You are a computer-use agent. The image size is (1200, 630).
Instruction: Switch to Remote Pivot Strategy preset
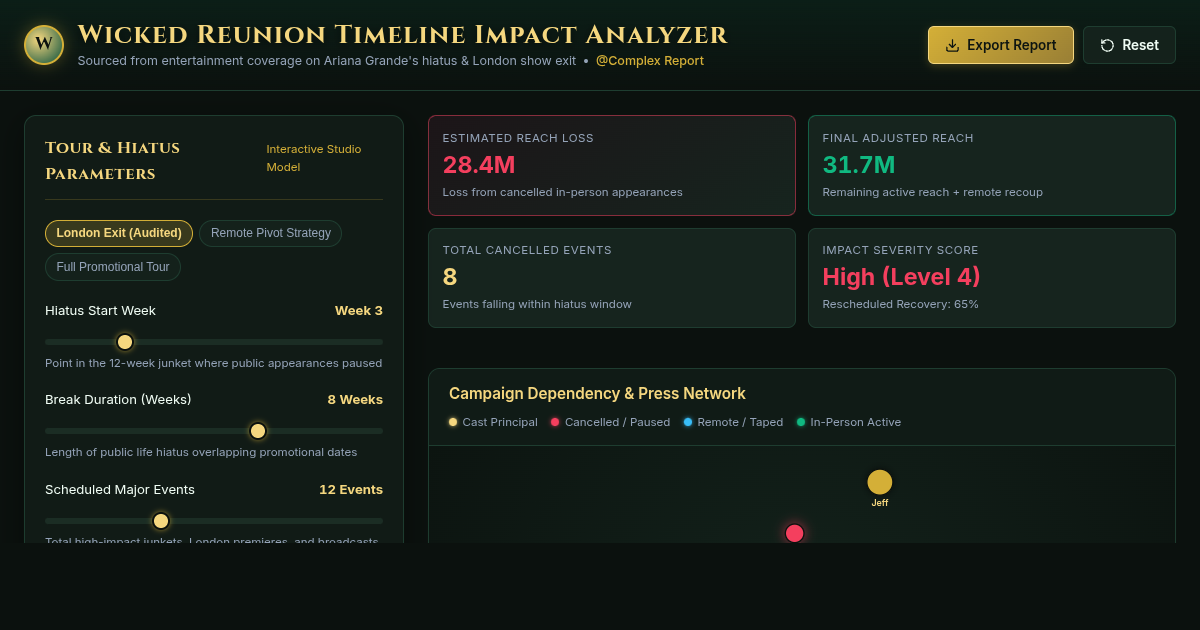point(271,233)
